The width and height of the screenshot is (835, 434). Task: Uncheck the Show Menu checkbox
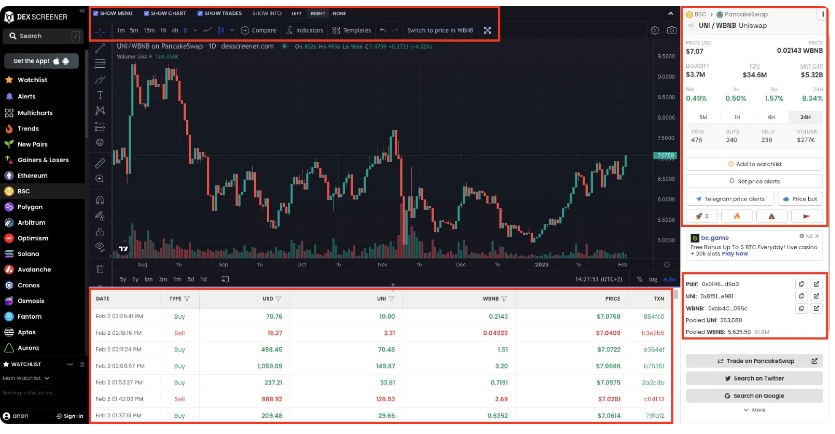(x=96, y=13)
